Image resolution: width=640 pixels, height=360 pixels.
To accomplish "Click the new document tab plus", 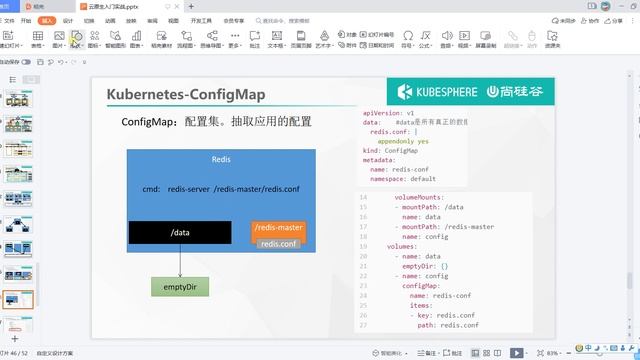I will [191, 7].
